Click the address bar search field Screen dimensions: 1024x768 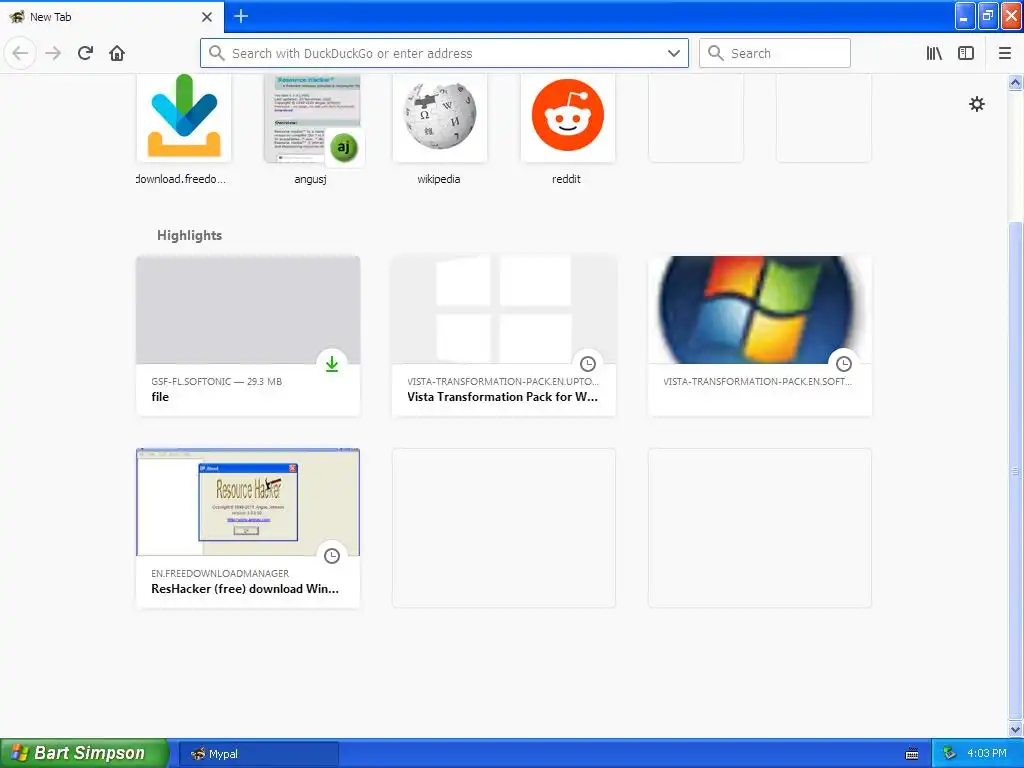(444, 53)
